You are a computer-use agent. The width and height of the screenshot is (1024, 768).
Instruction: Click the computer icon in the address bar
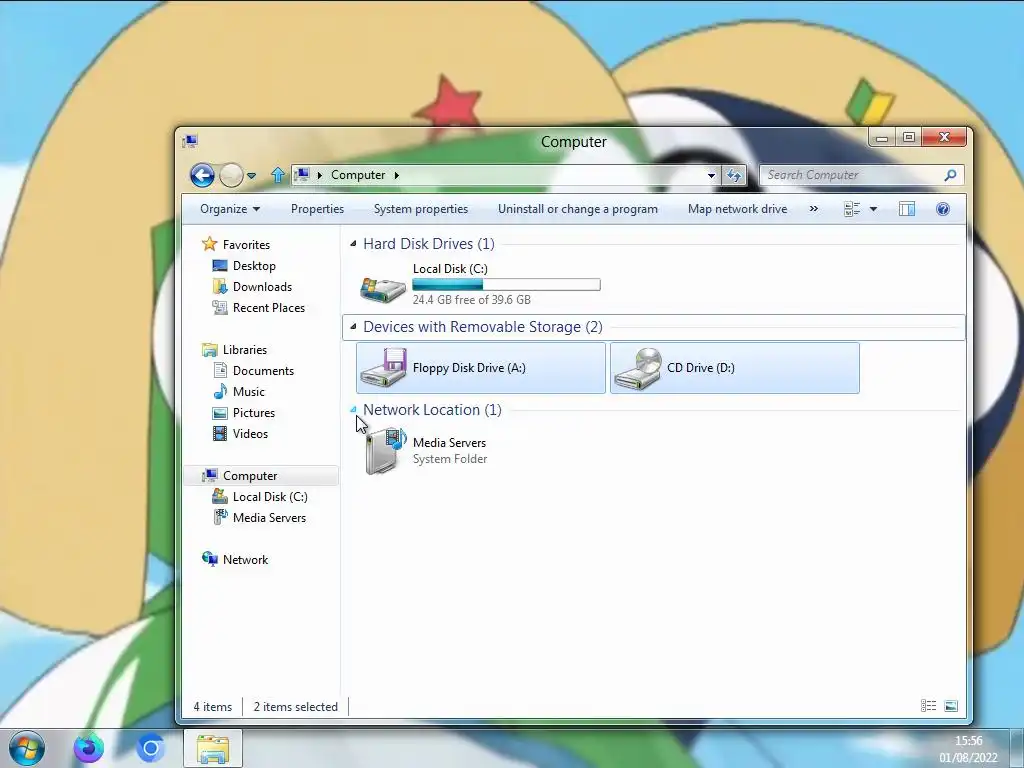point(302,175)
